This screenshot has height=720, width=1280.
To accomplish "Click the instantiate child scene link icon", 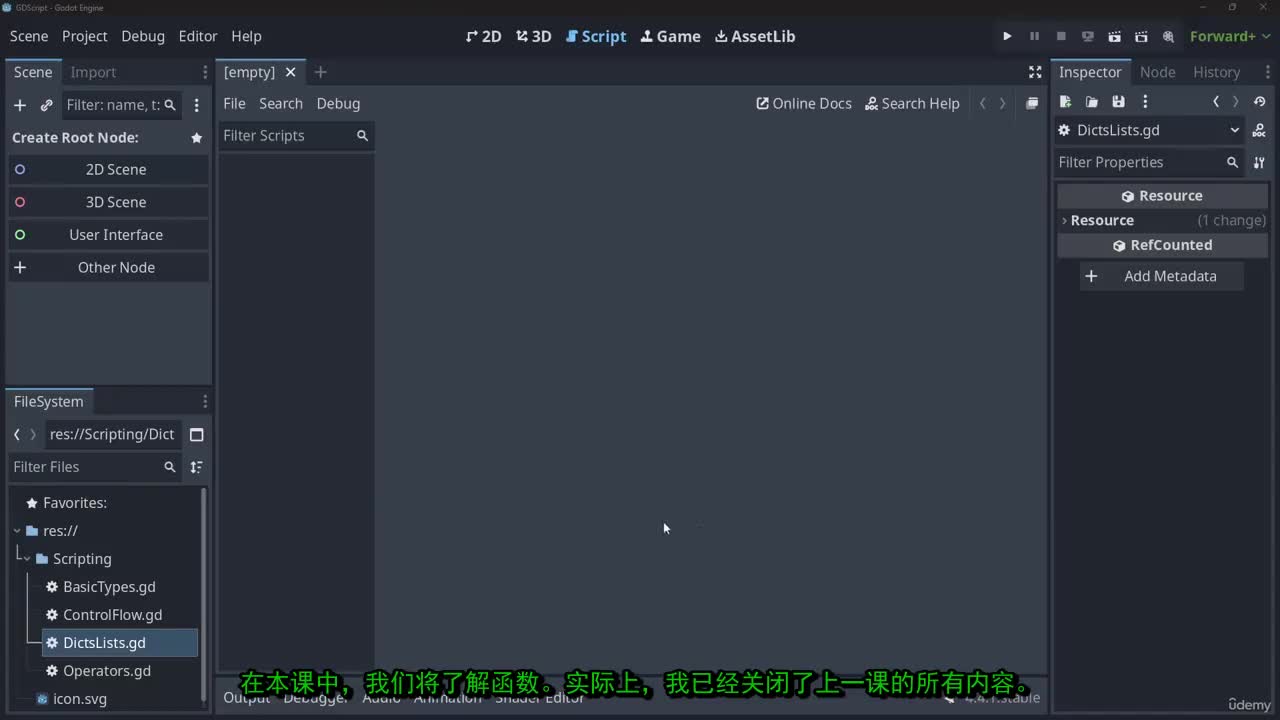I will coord(46,105).
